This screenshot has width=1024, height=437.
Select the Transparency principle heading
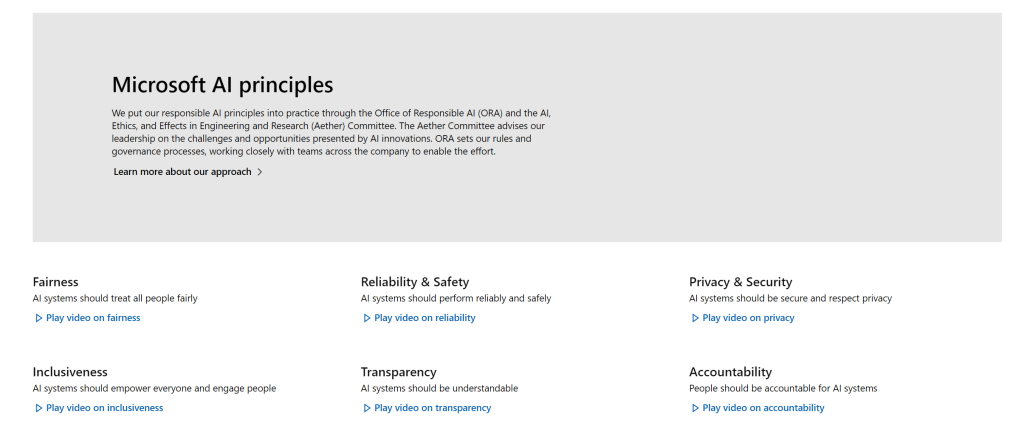pyautogui.click(x=398, y=372)
